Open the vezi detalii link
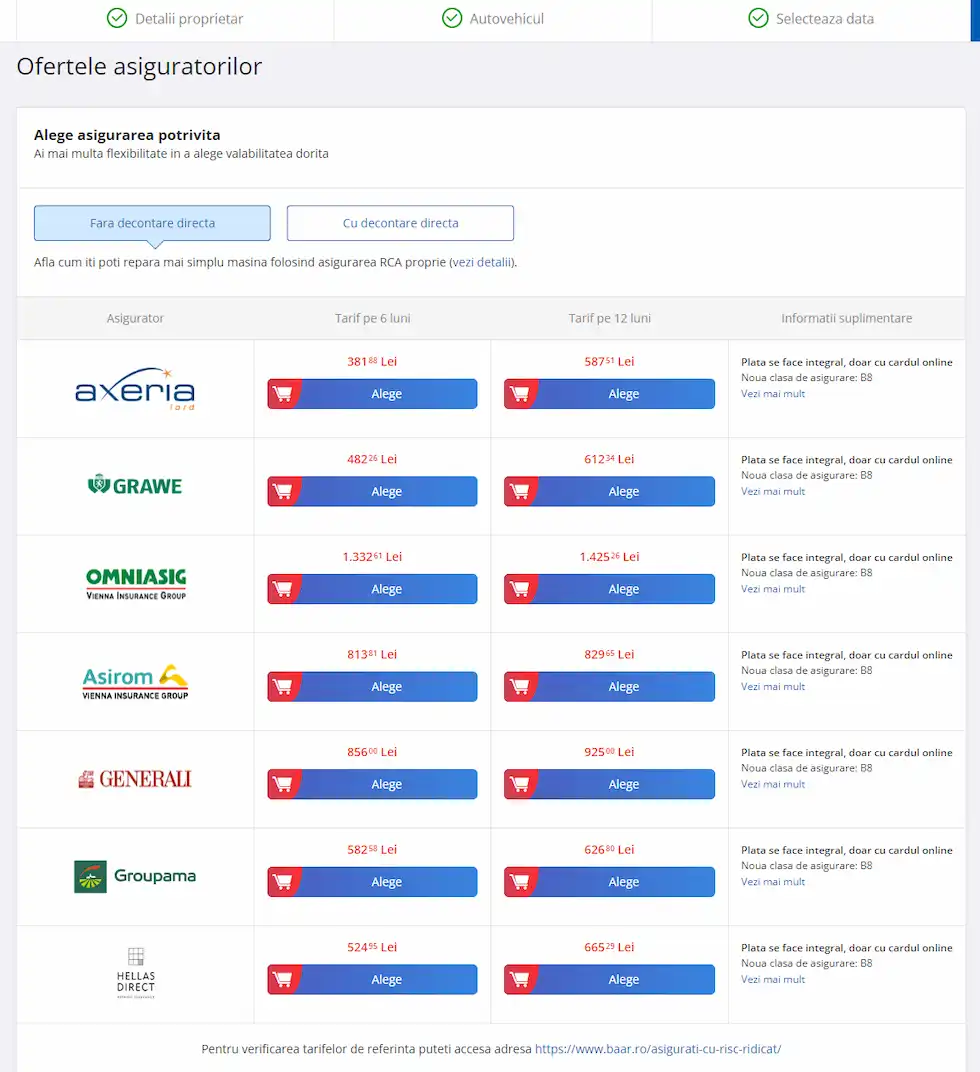Viewport: 980px width, 1072px height. click(482, 262)
